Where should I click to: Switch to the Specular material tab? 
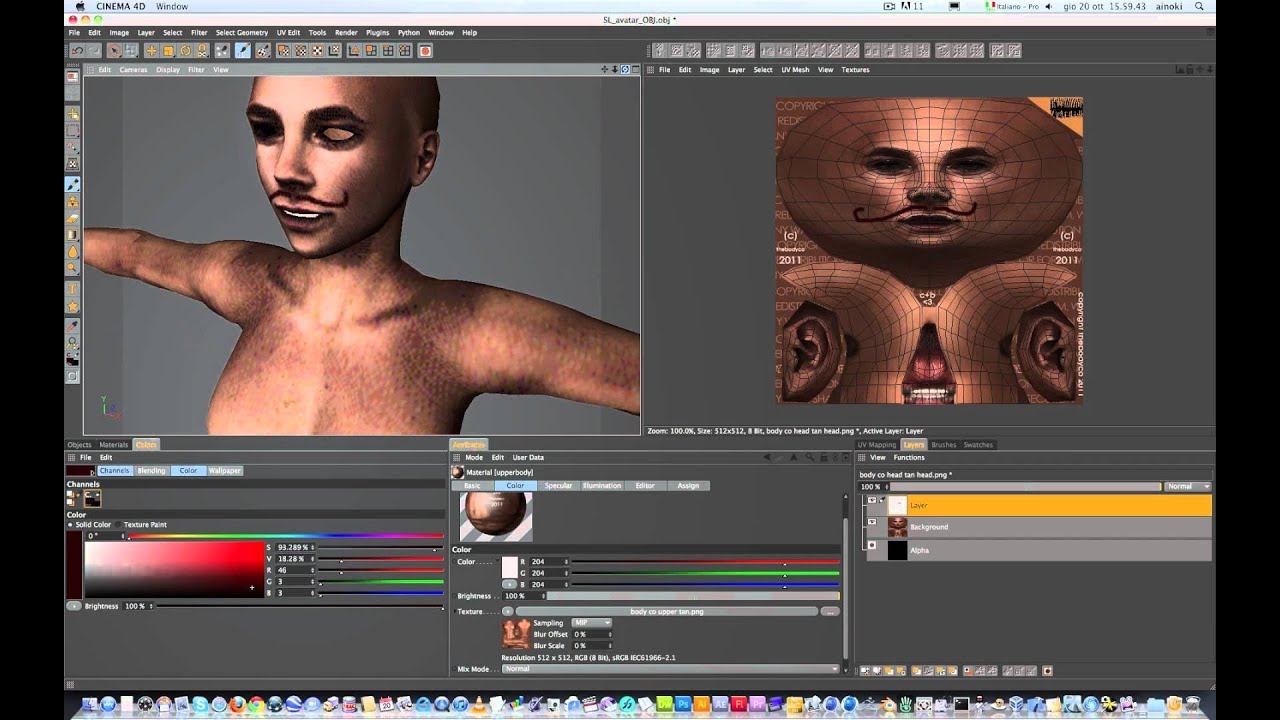point(558,486)
